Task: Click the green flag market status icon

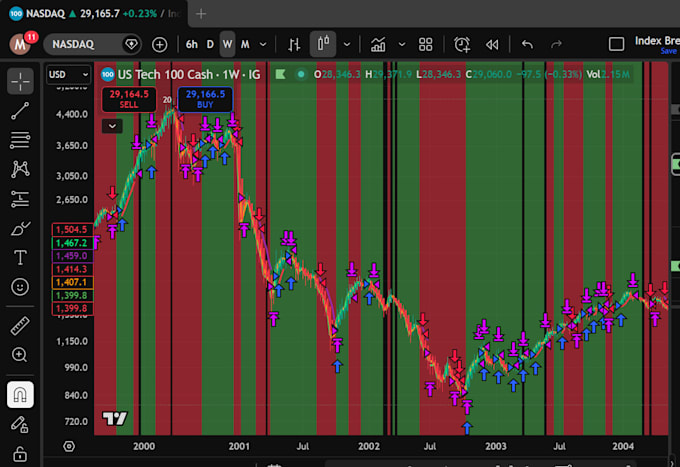Action: [x=280, y=75]
